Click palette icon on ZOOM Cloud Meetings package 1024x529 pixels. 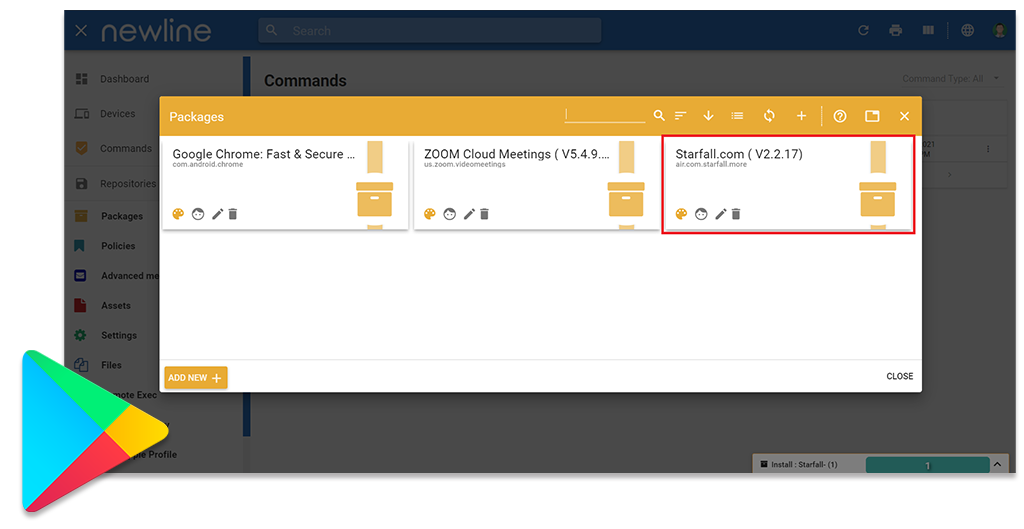coord(430,214)
